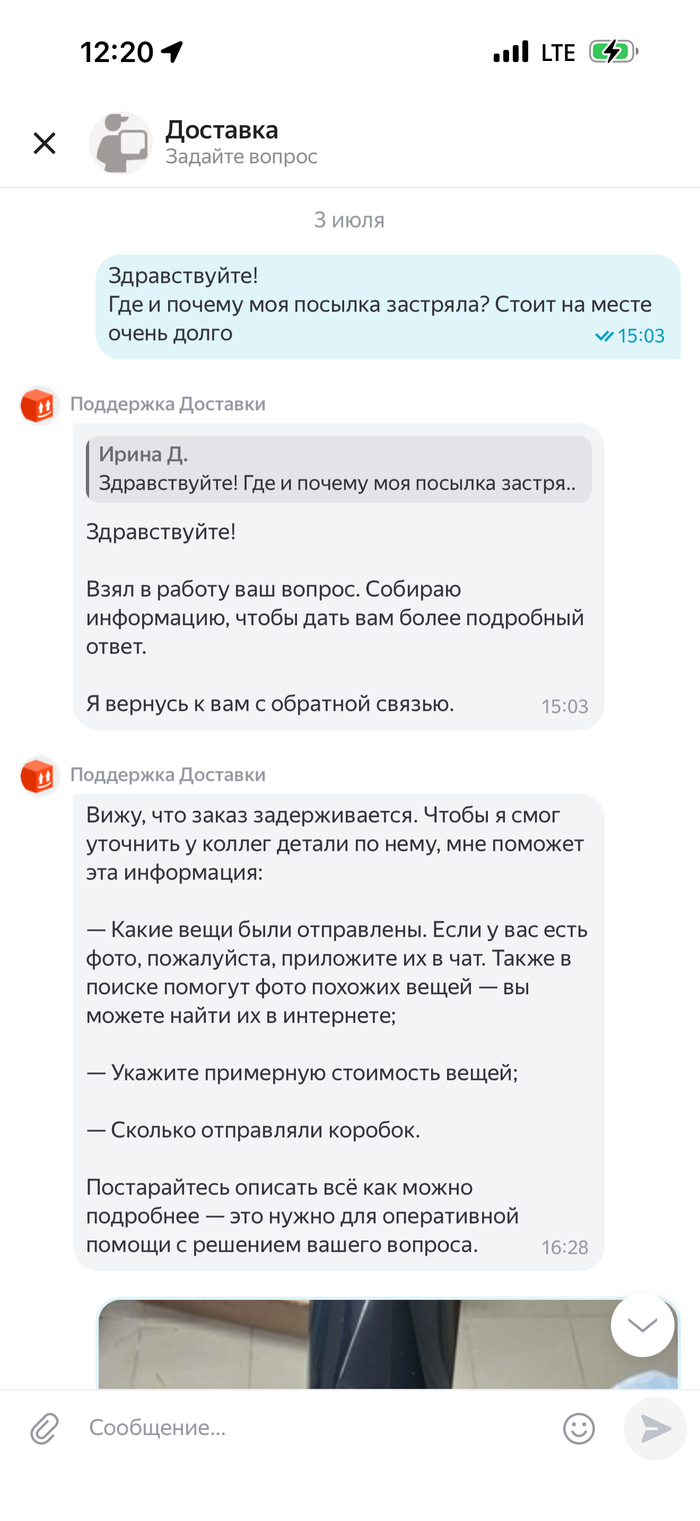Tap the paper-plane send icon
The height and width of the screenshot is (1521, 700).
[x=655, y=1428]
